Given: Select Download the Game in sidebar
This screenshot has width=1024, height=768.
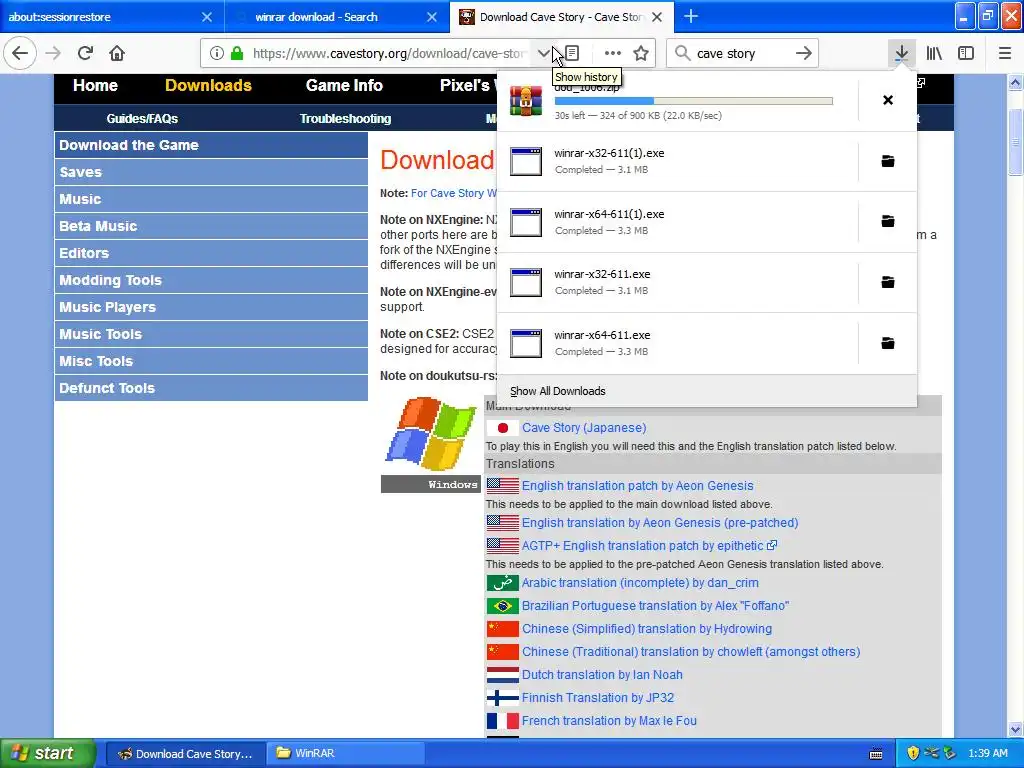Looking at the screenshot, I should [x=211, y=145].
